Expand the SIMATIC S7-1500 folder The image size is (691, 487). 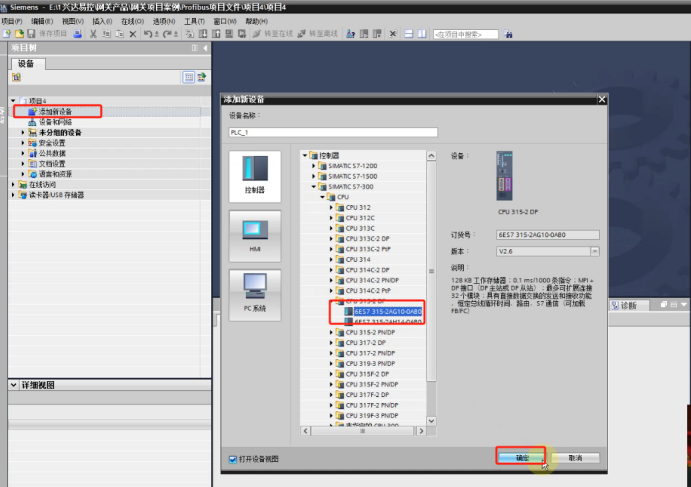click(x=314, y=176)
